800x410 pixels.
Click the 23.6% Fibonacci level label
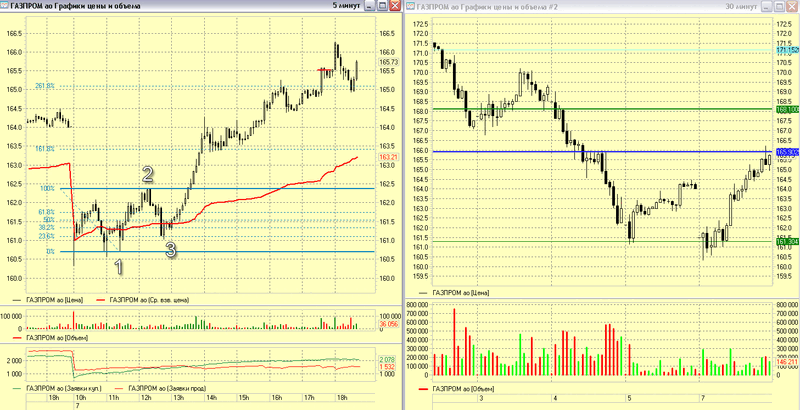pos(47,237)
